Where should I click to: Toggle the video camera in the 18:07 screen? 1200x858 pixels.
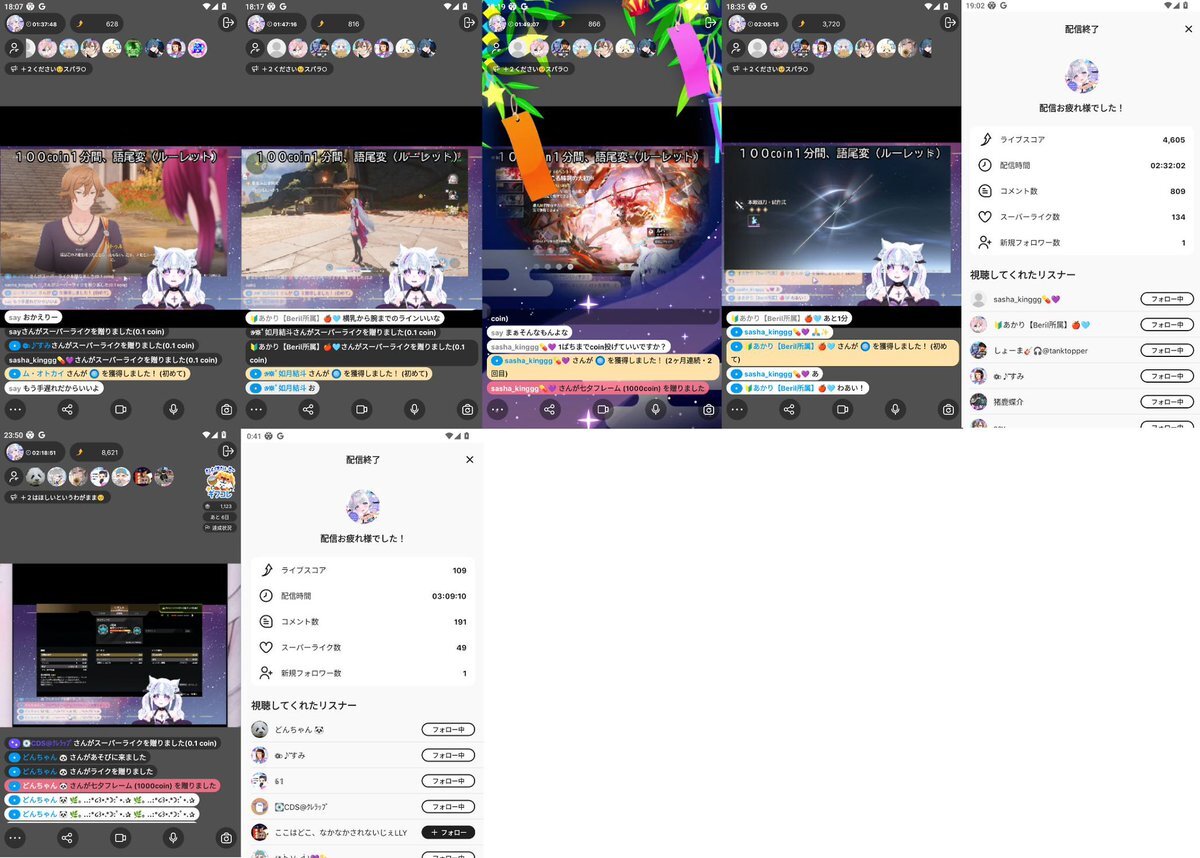[x=120, y=409]
